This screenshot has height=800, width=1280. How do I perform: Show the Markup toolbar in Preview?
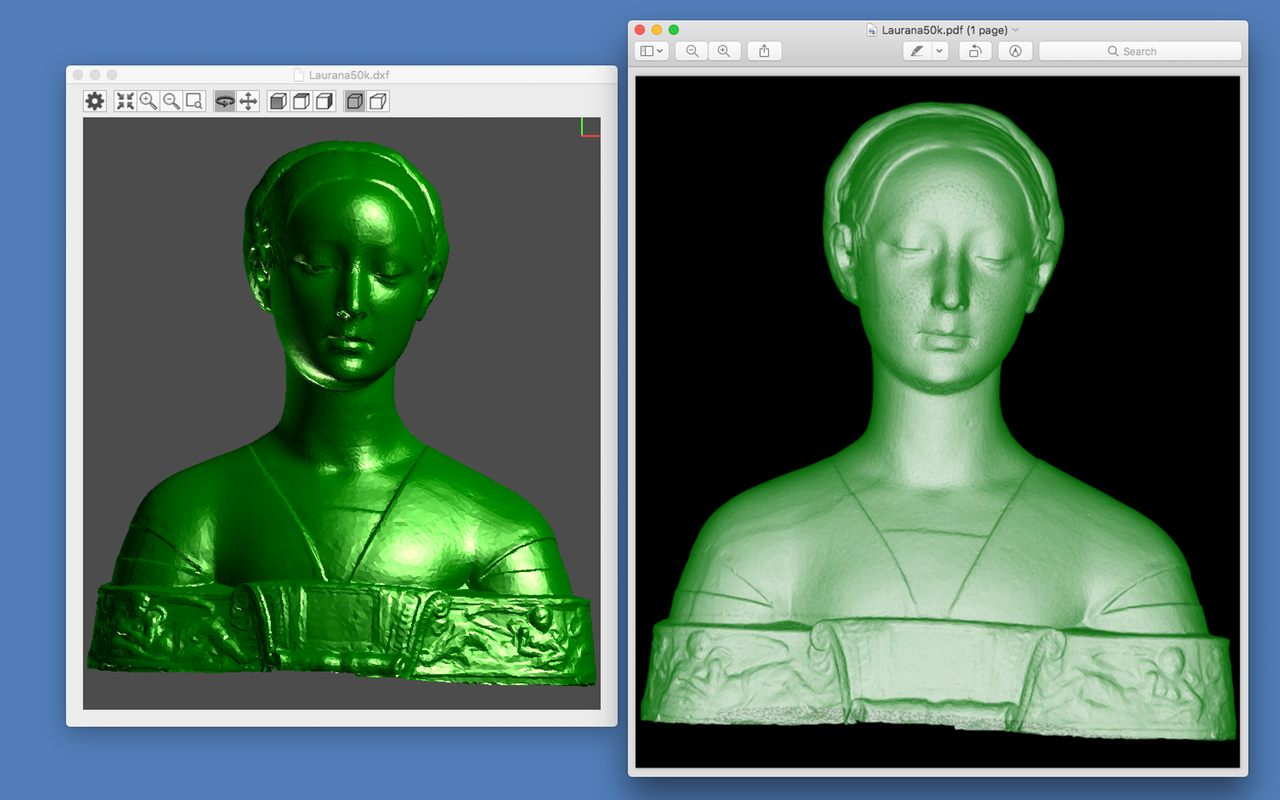coord(1015,51)
